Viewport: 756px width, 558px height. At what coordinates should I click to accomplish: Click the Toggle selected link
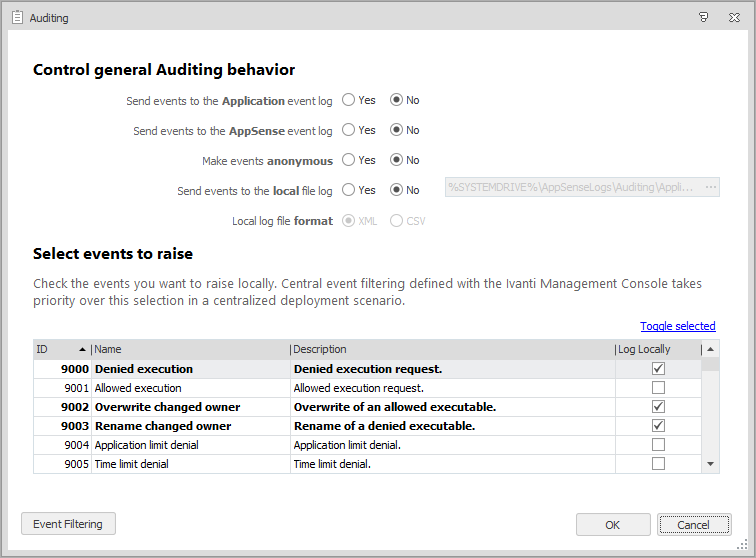click(x=677, y=326)
